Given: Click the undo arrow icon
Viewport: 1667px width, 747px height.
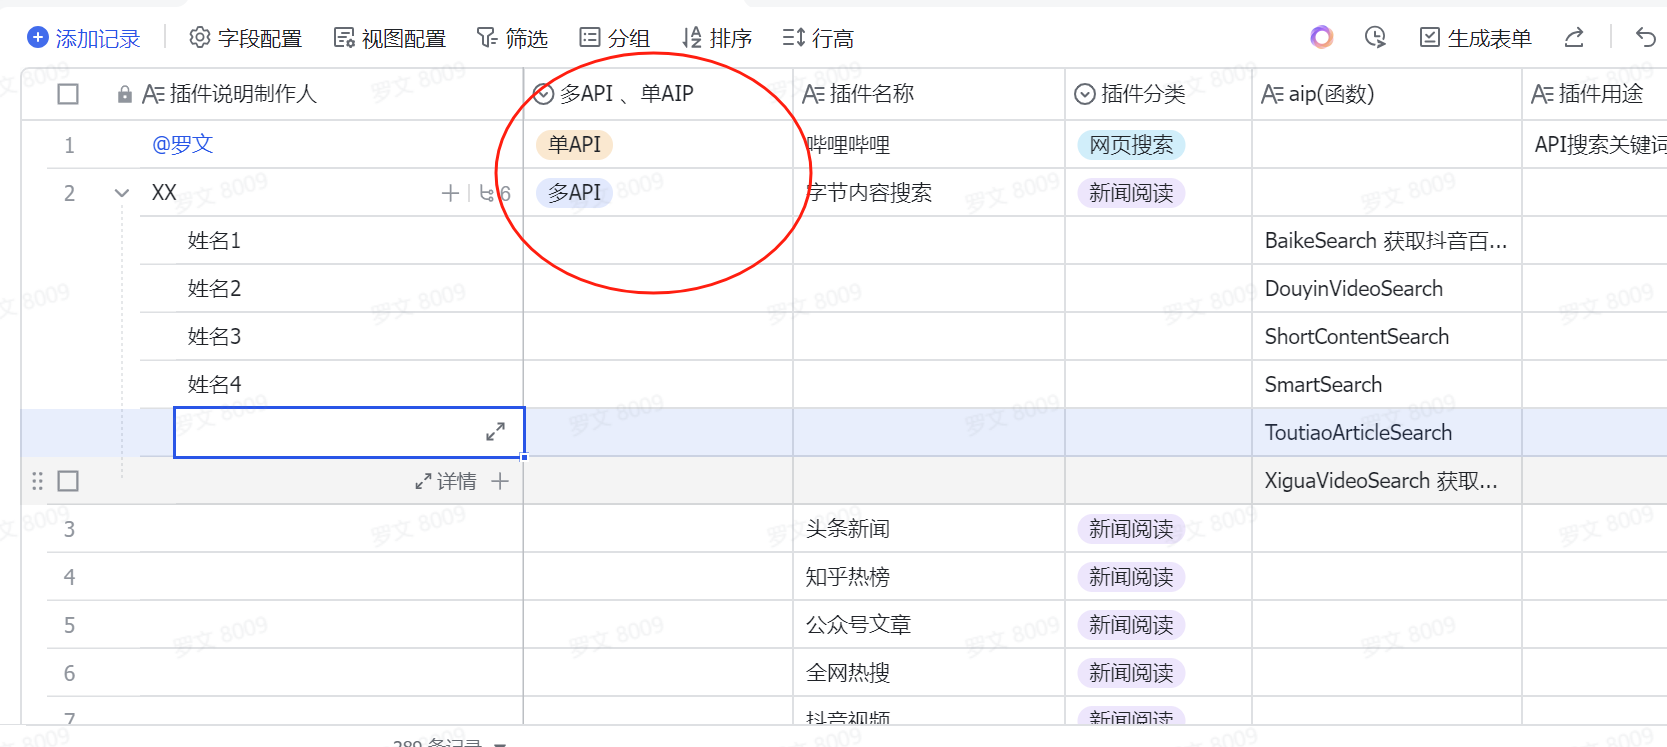Looking at the screenshot, I should point(1645,37).
